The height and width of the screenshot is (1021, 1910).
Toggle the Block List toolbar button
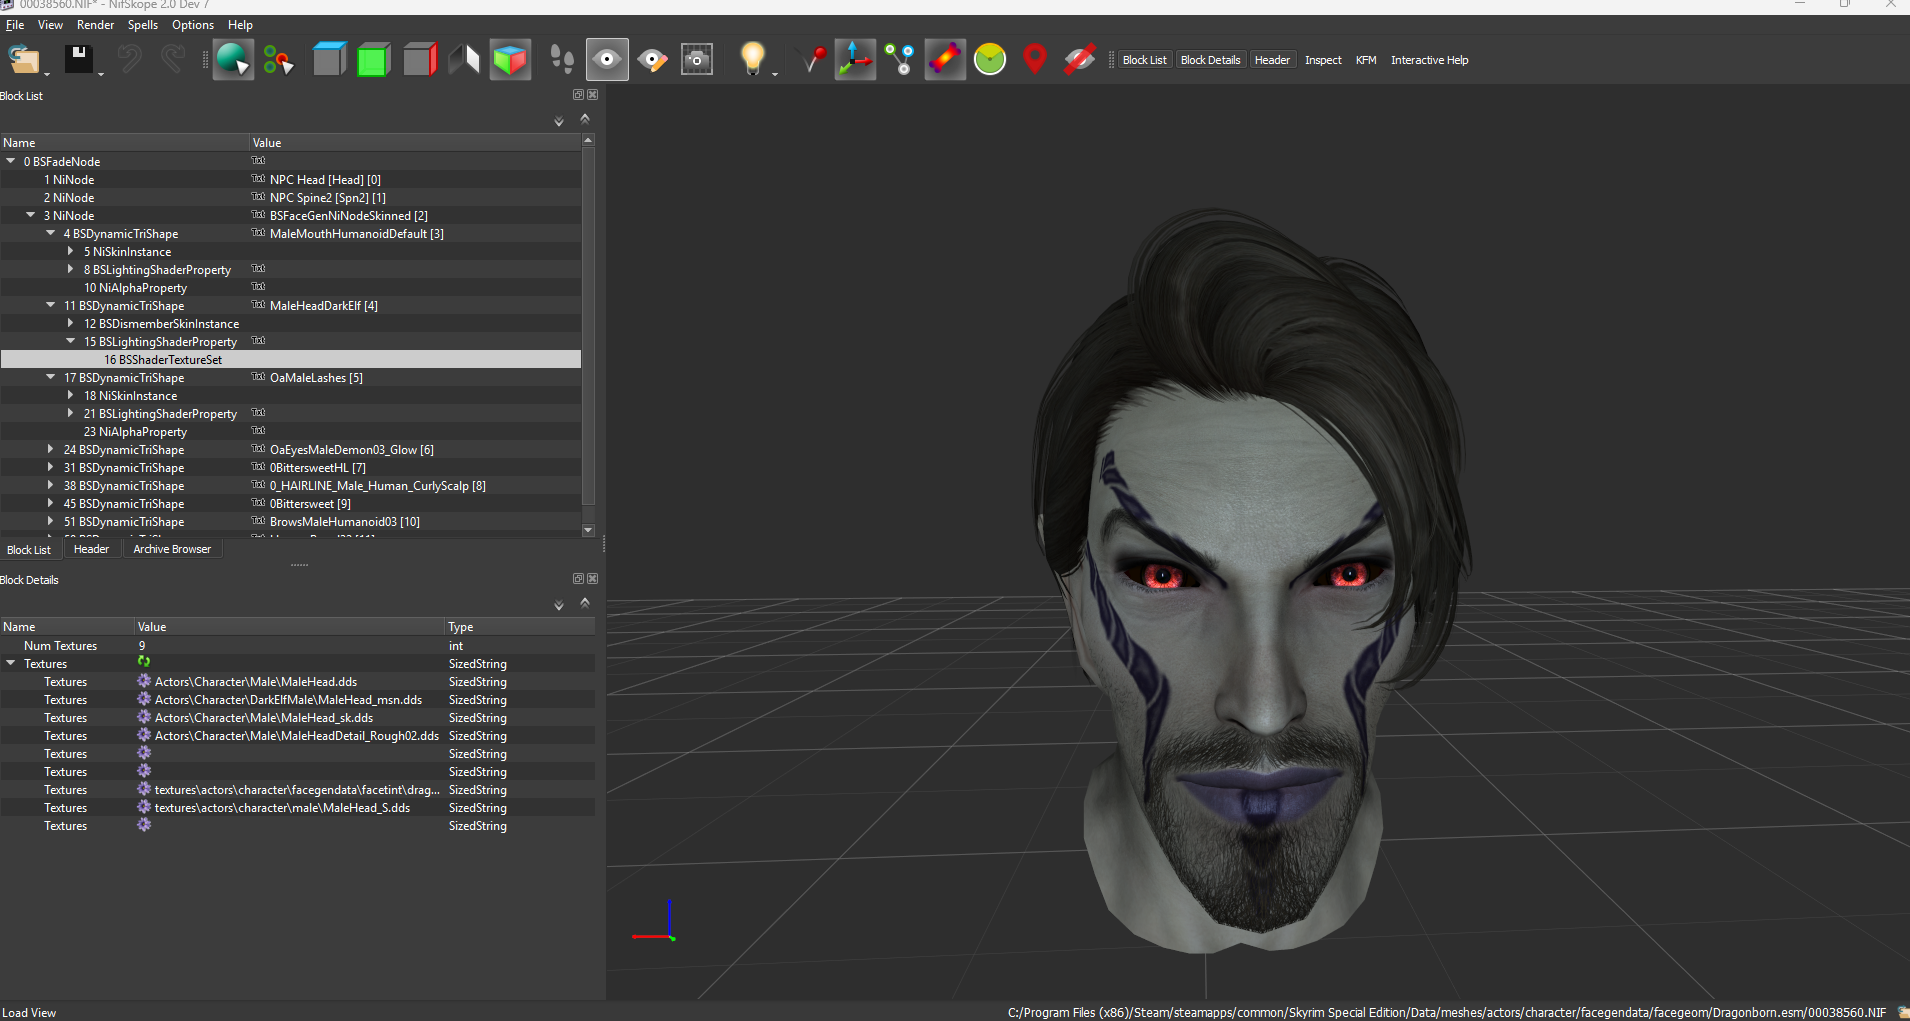point(1145,60)
